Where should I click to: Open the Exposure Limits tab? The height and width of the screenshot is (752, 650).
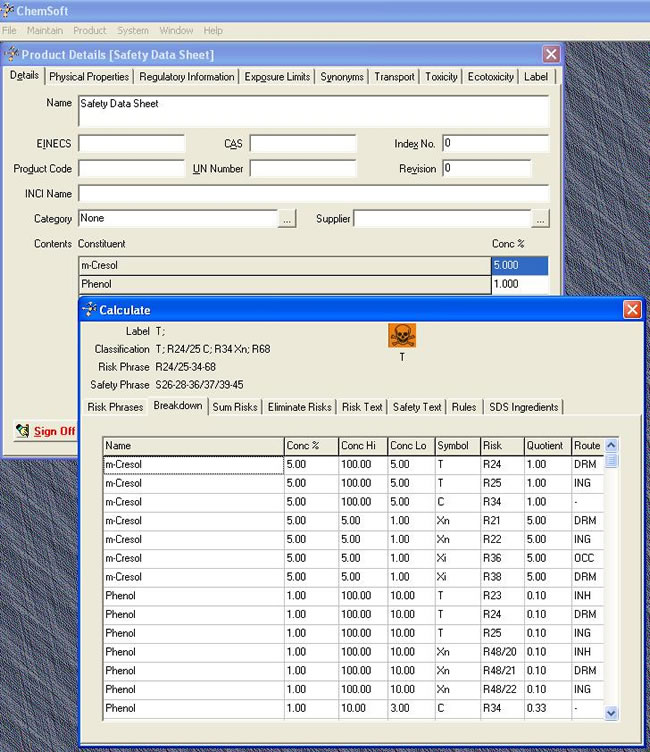click(x=277, y=77)
